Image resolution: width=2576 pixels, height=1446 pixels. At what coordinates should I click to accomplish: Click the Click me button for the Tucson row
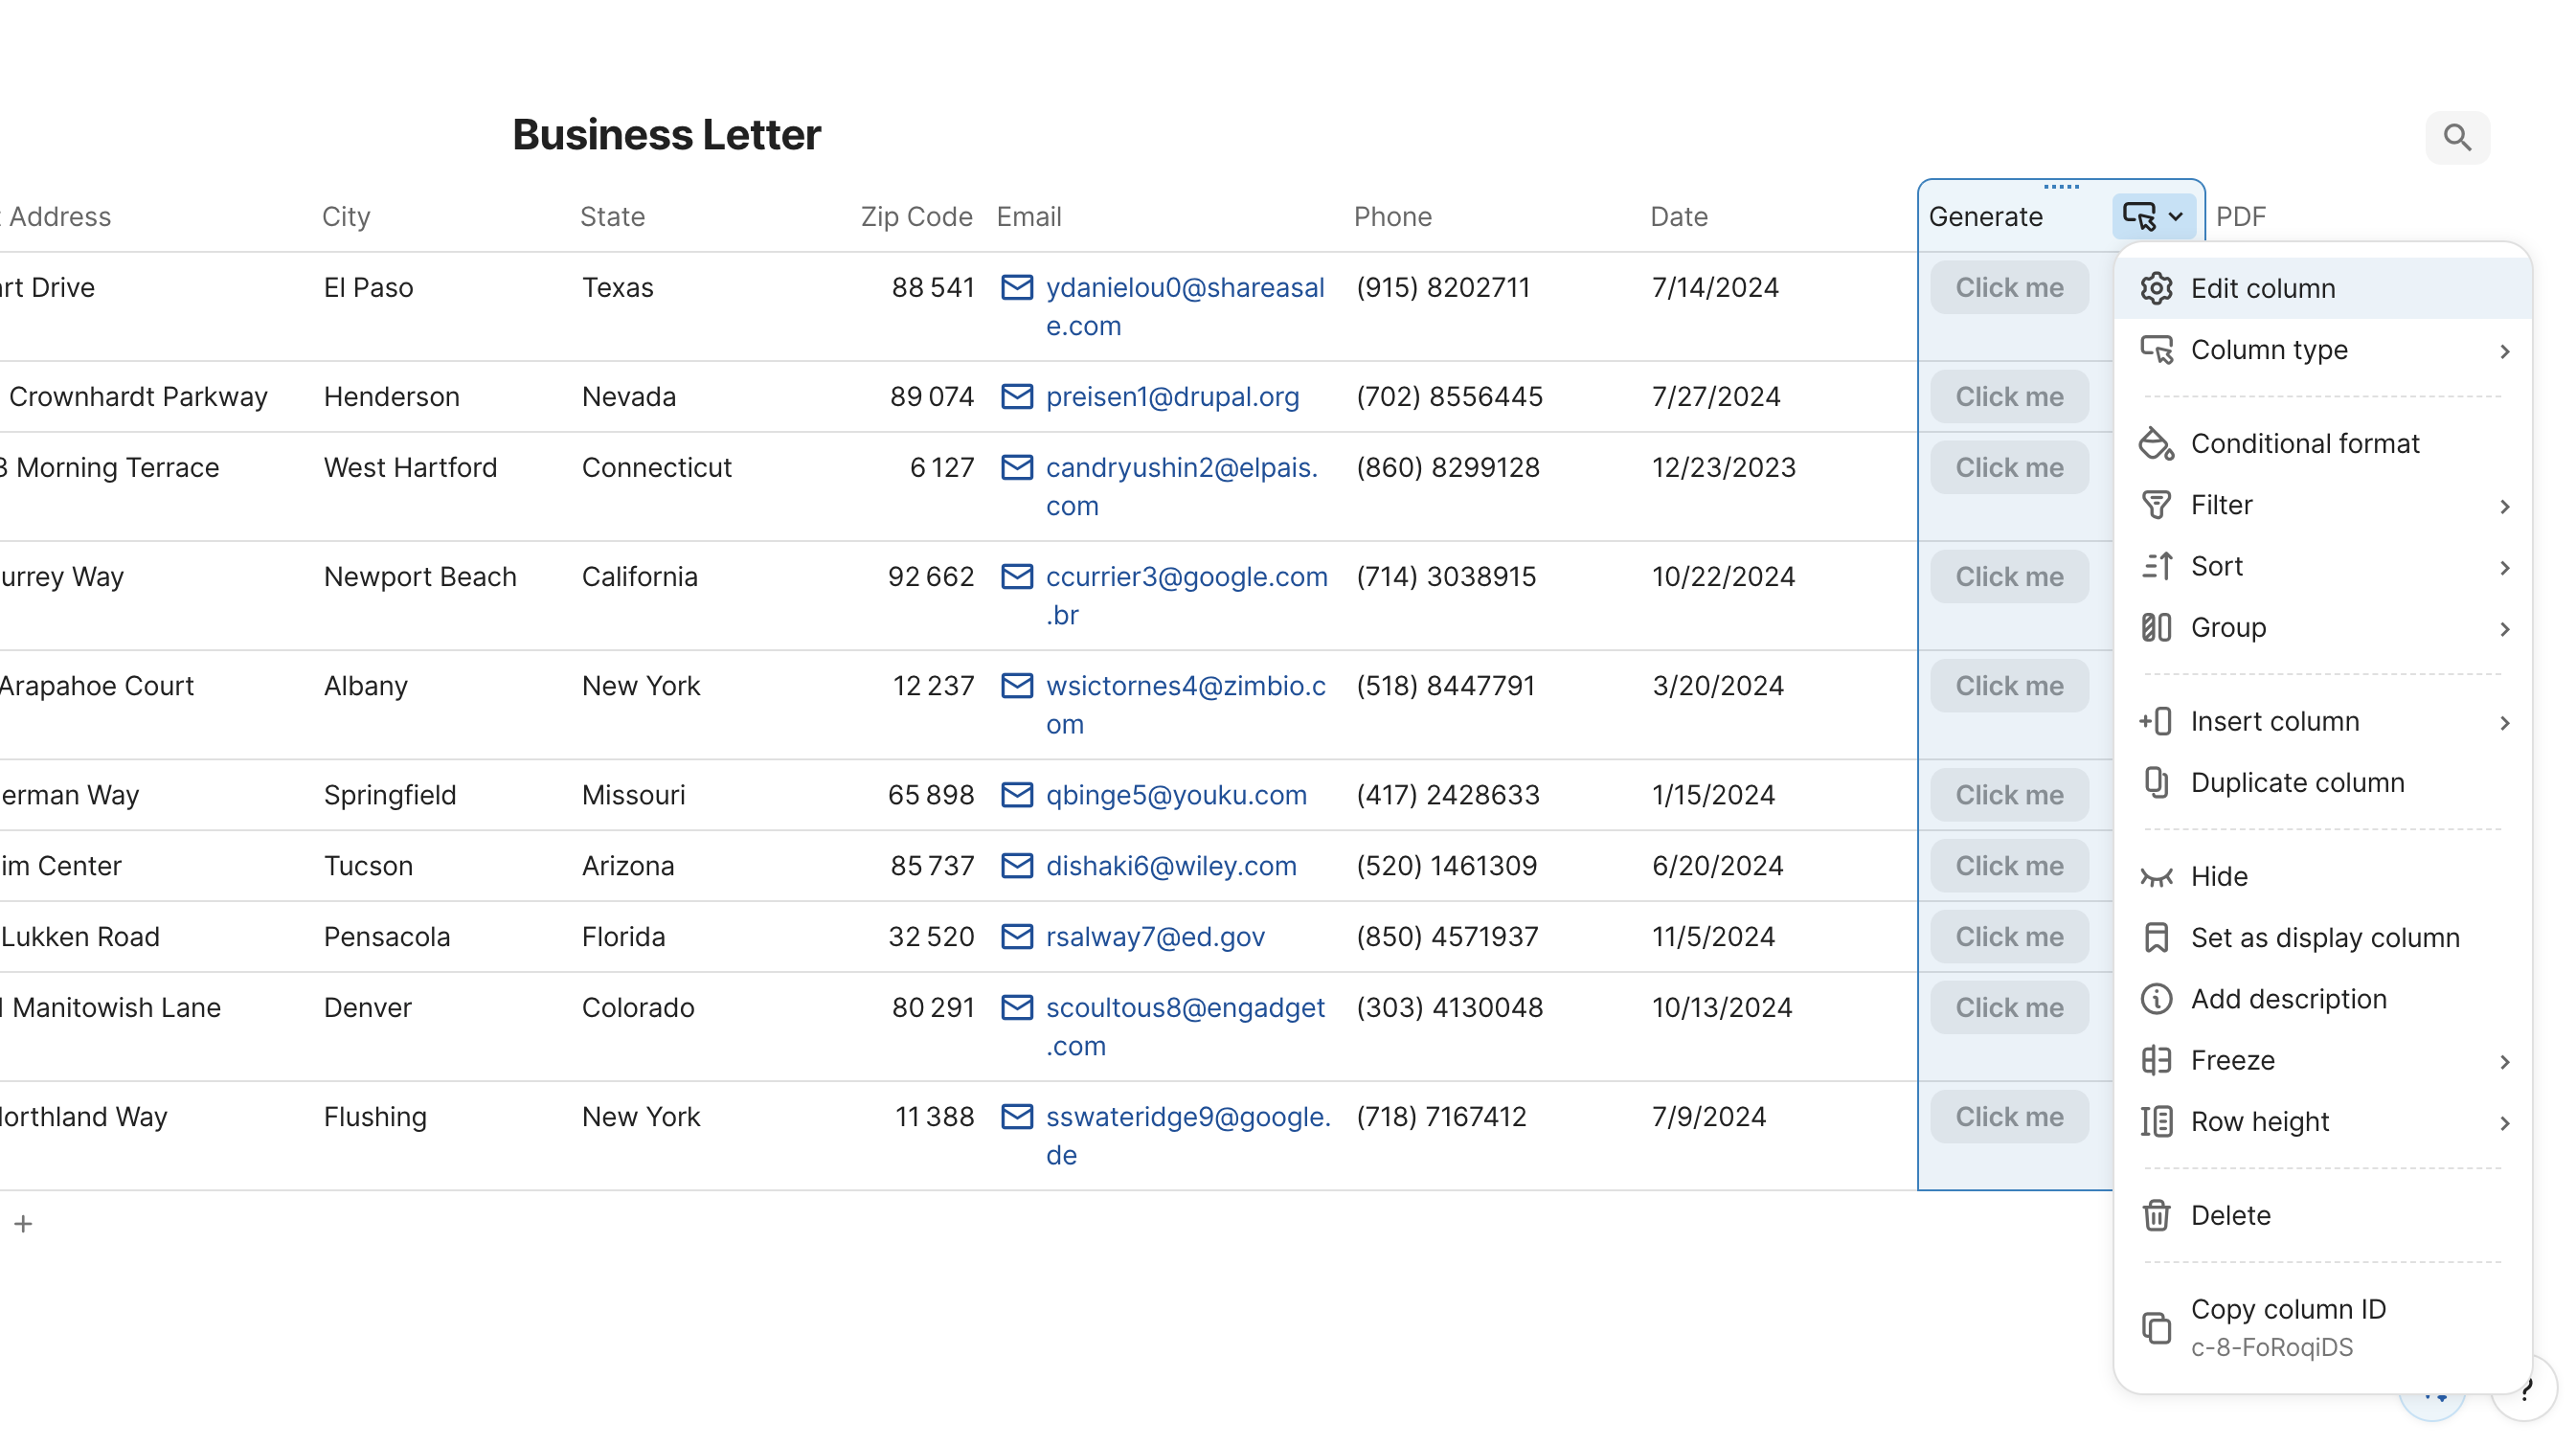pyautogui.click(x=2008, y=865)
